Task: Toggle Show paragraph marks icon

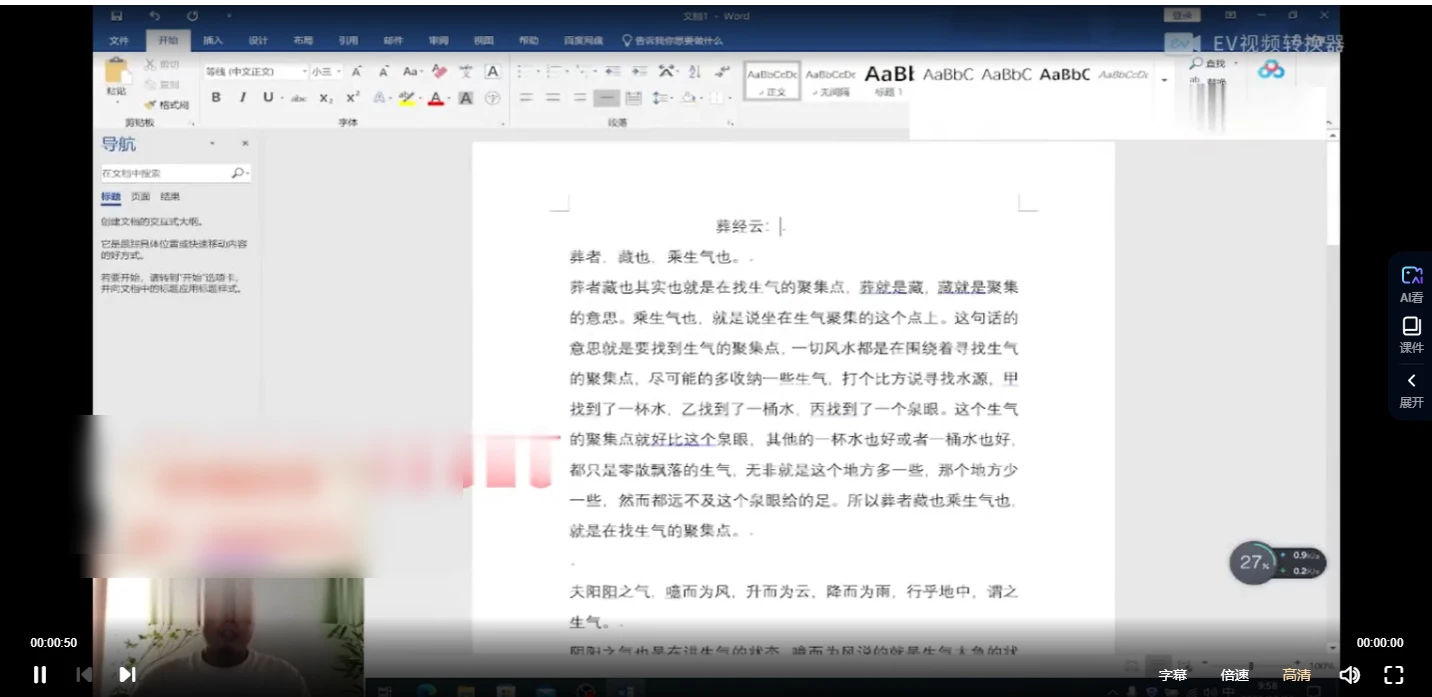Action: 722,72
